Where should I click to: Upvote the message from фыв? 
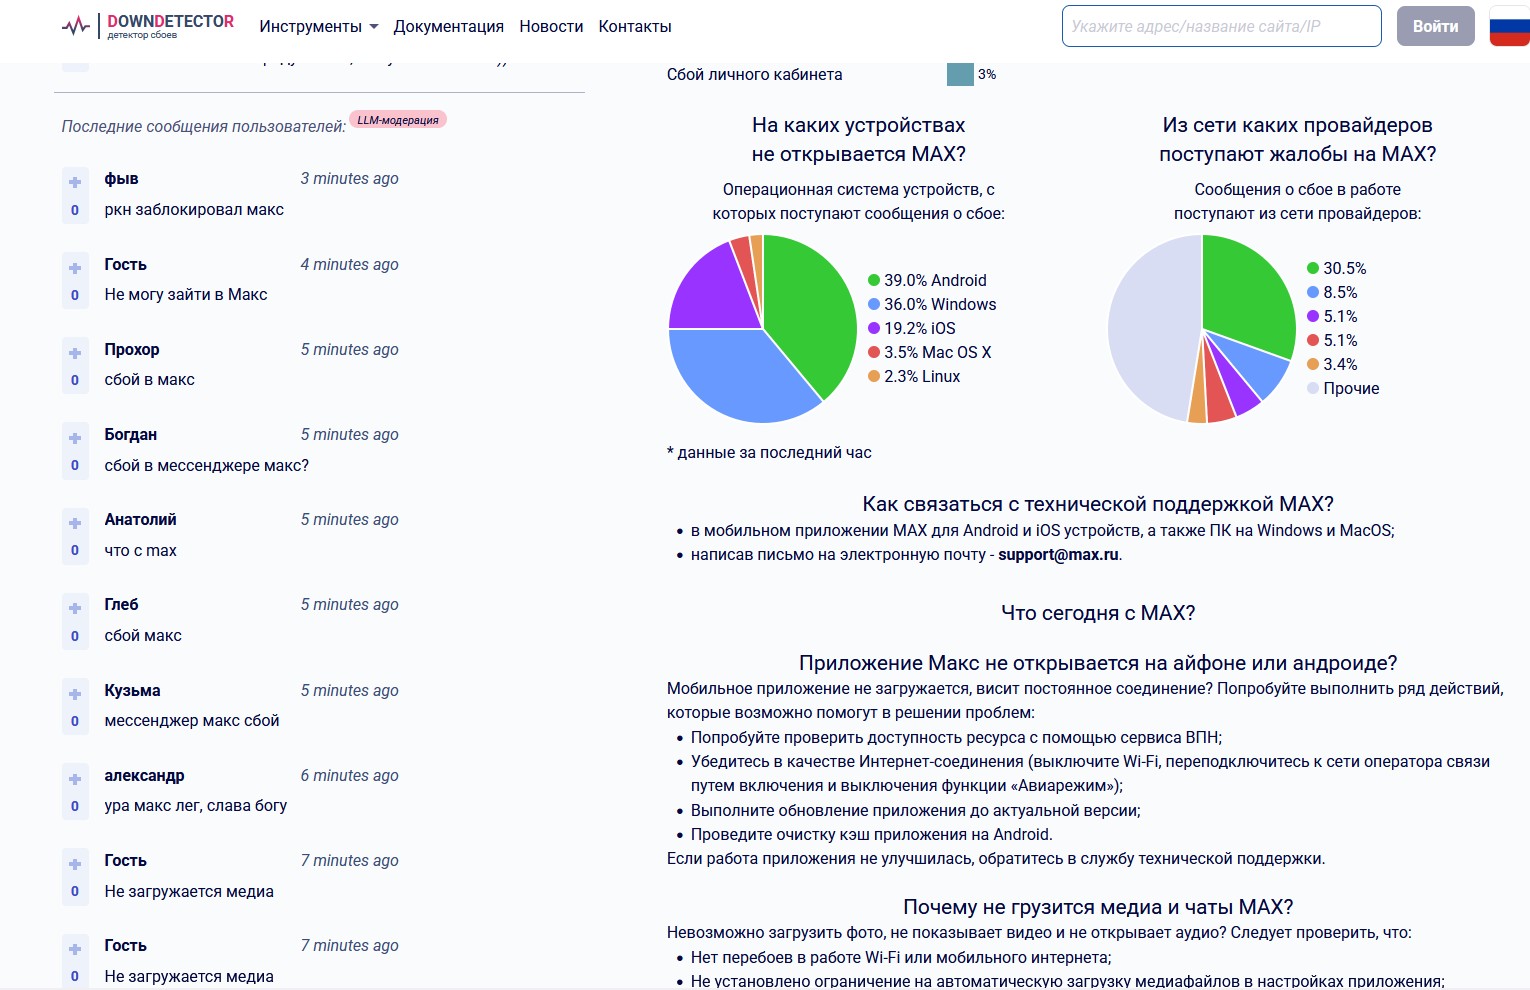tap(75, 182)
